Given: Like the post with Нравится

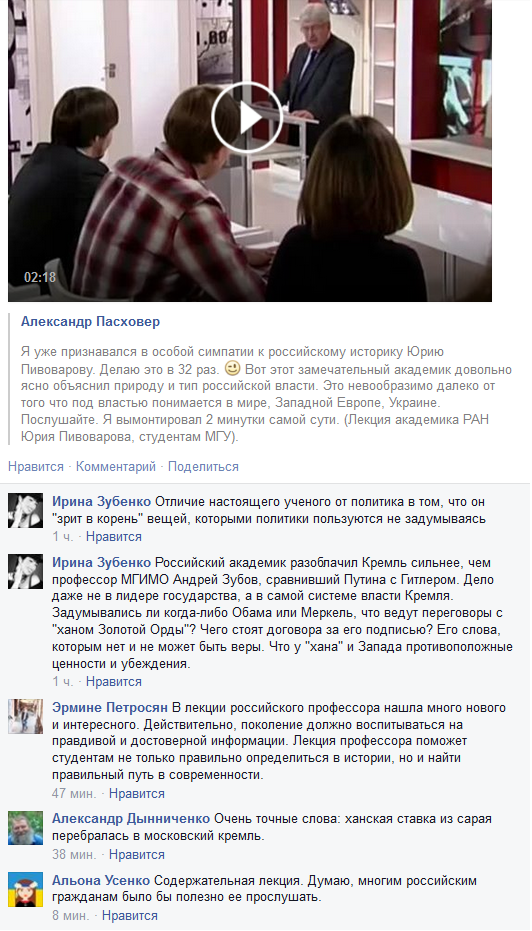Looking at the screenshot, I should pyautogui.click(x=36, y=467).
